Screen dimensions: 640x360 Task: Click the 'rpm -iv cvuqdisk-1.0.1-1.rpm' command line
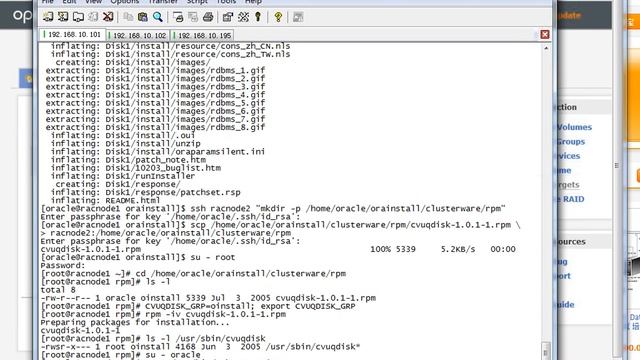163,314
